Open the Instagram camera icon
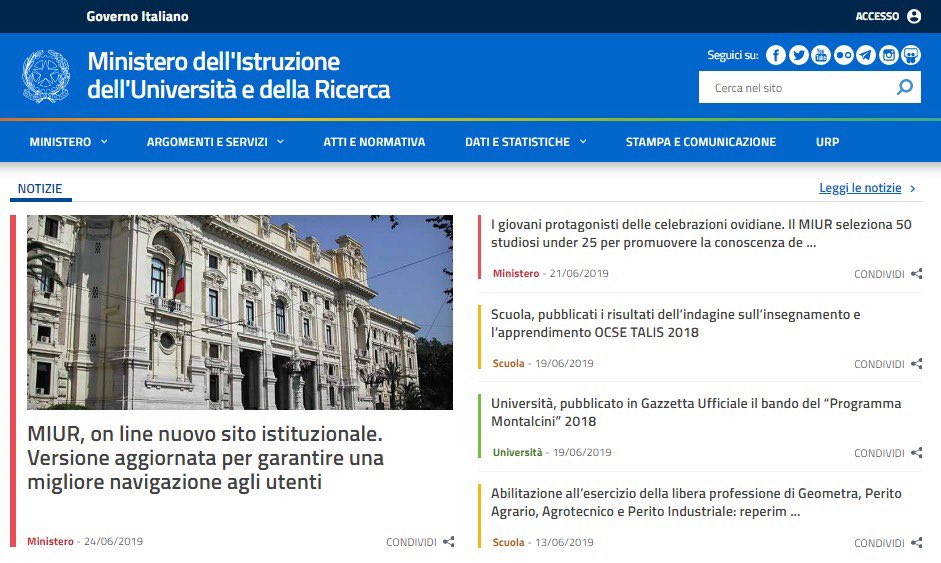The width and height of the screenshot is (941, 563). tap(889, 55)
